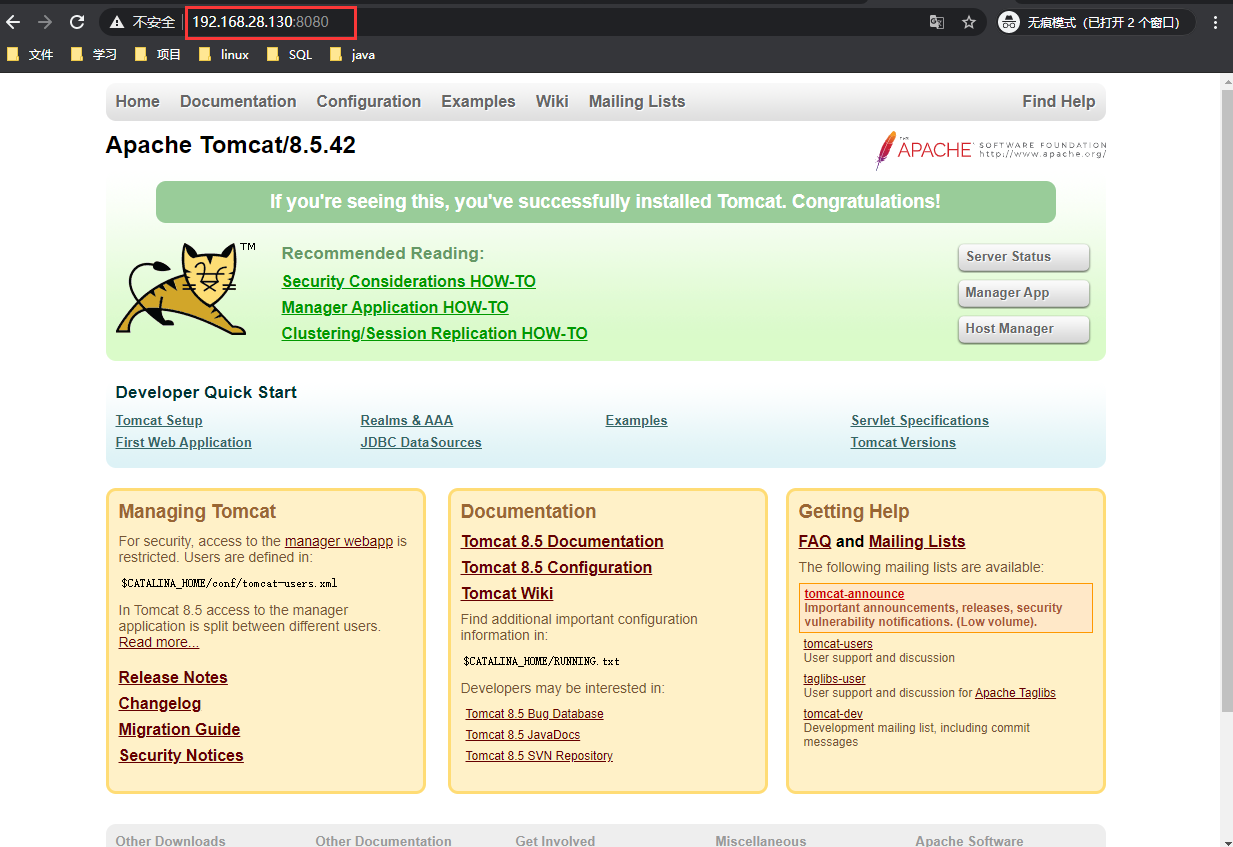Open Clustering/Session Replication HOW-TO link
Image resolution: width=1233 pixels, height=847 pixels.
click(435, 334)
